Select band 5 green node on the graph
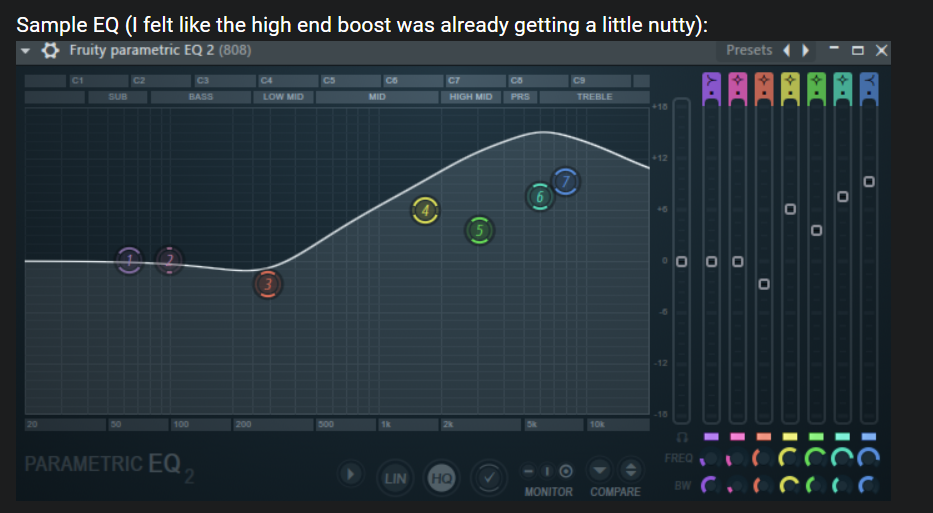Viewport: 933px width, 513px height. click(x=479, y=231)
